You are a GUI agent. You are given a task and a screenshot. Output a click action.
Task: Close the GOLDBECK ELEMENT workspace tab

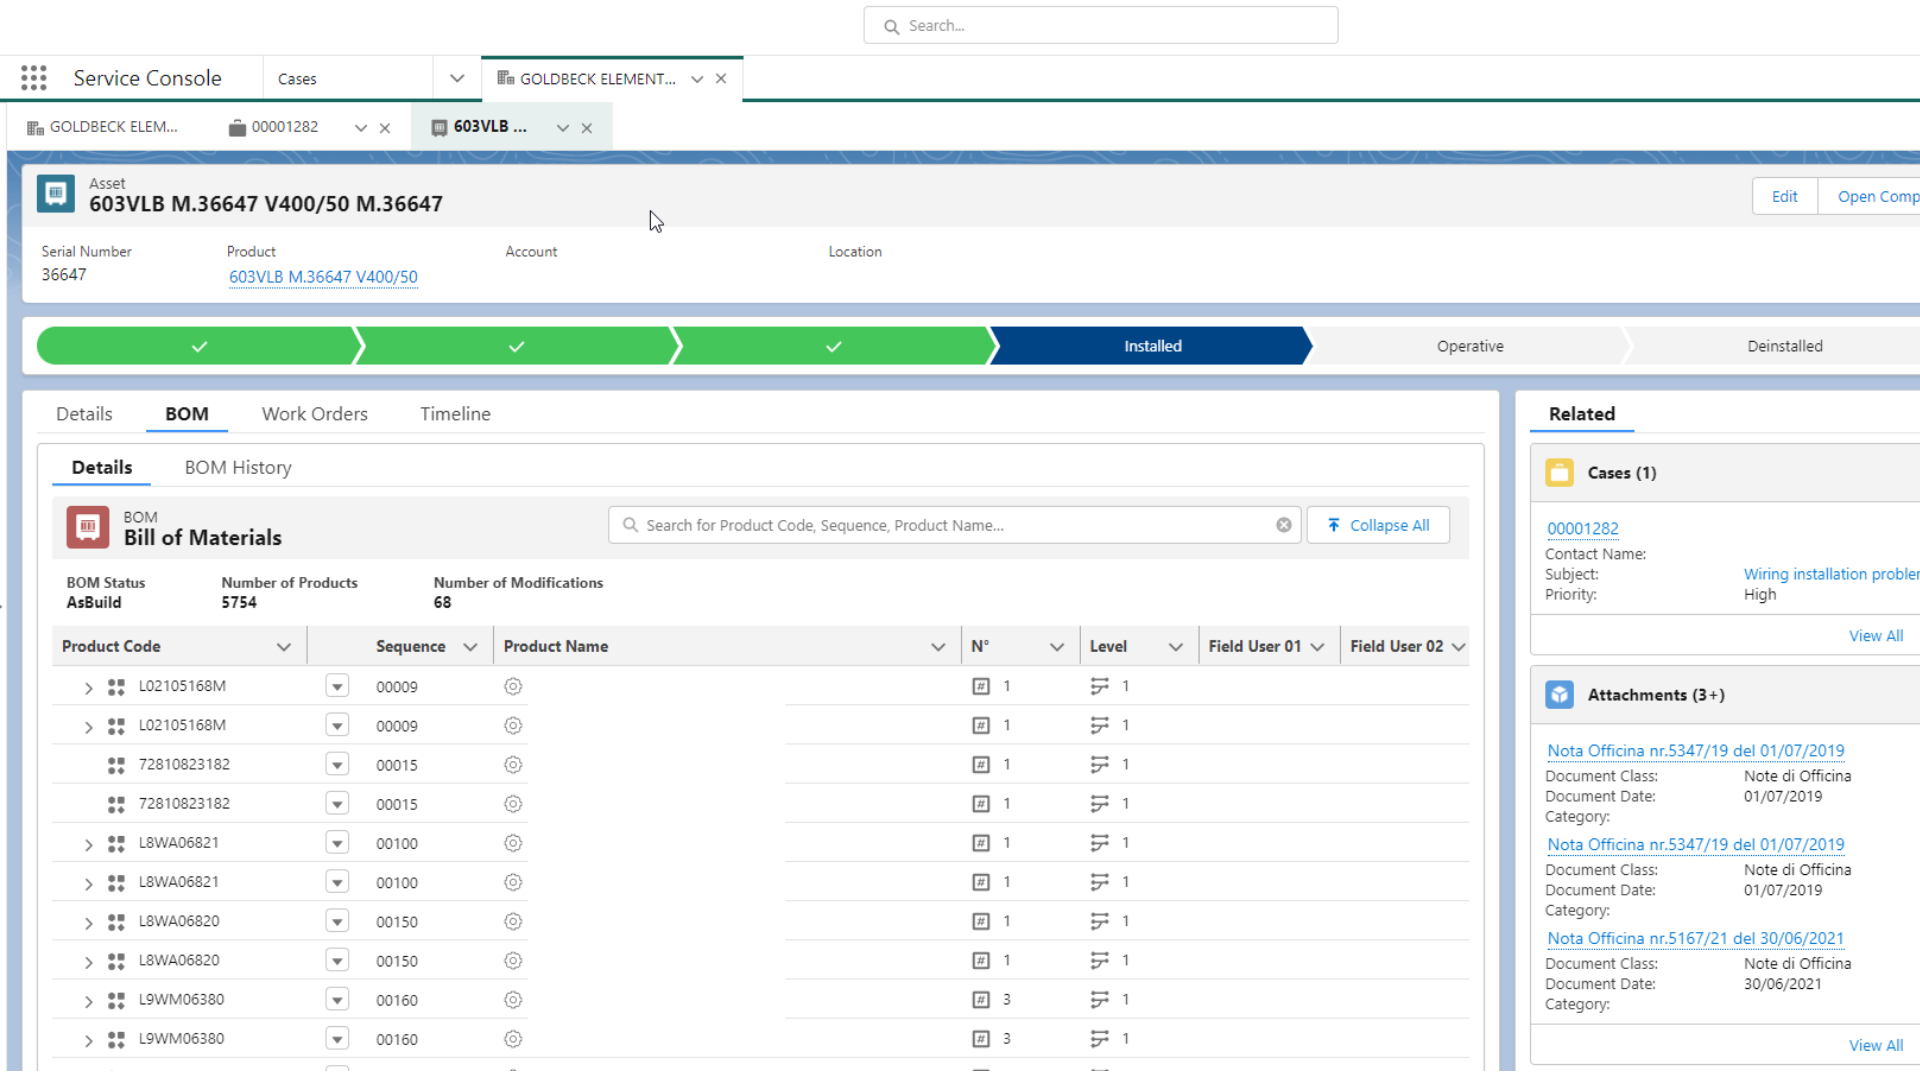(x=721, y=79)
